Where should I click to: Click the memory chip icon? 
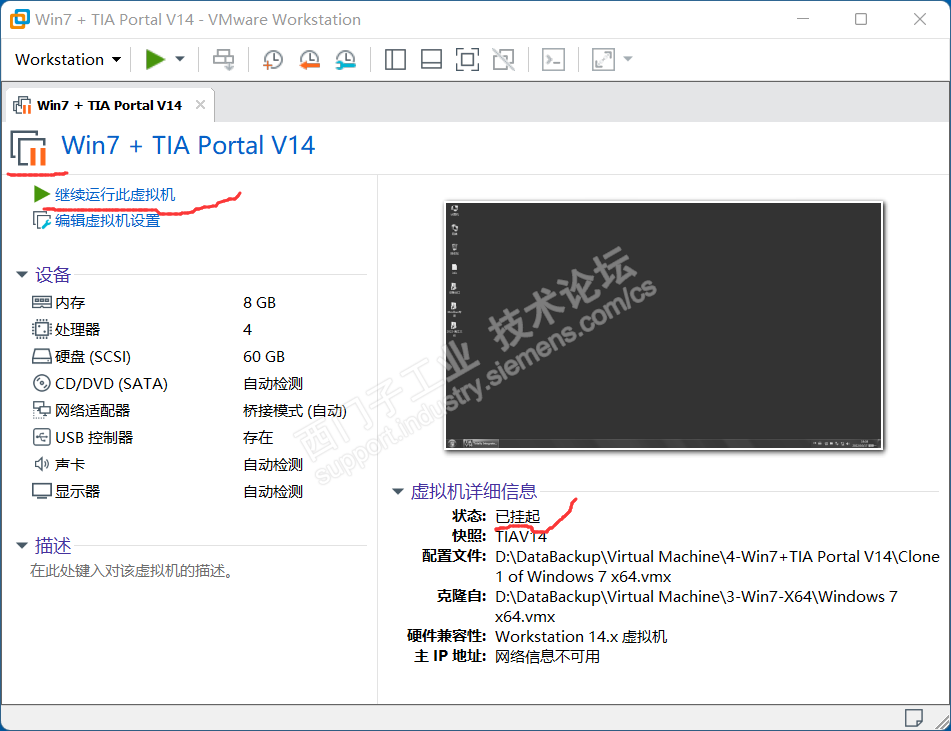(41, 302)
